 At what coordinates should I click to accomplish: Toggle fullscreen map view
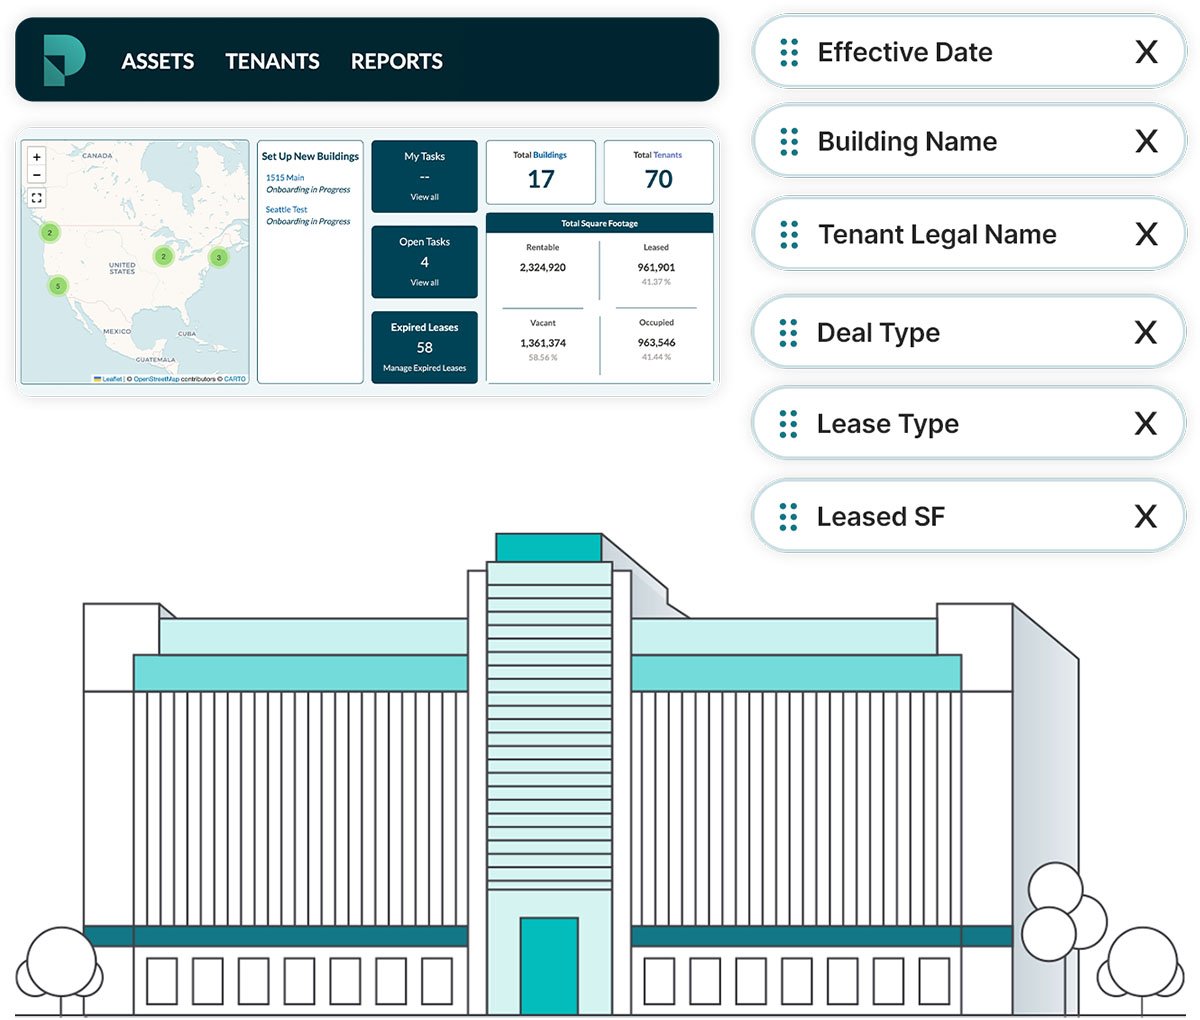pyautogui.click(x=37, y=198)
